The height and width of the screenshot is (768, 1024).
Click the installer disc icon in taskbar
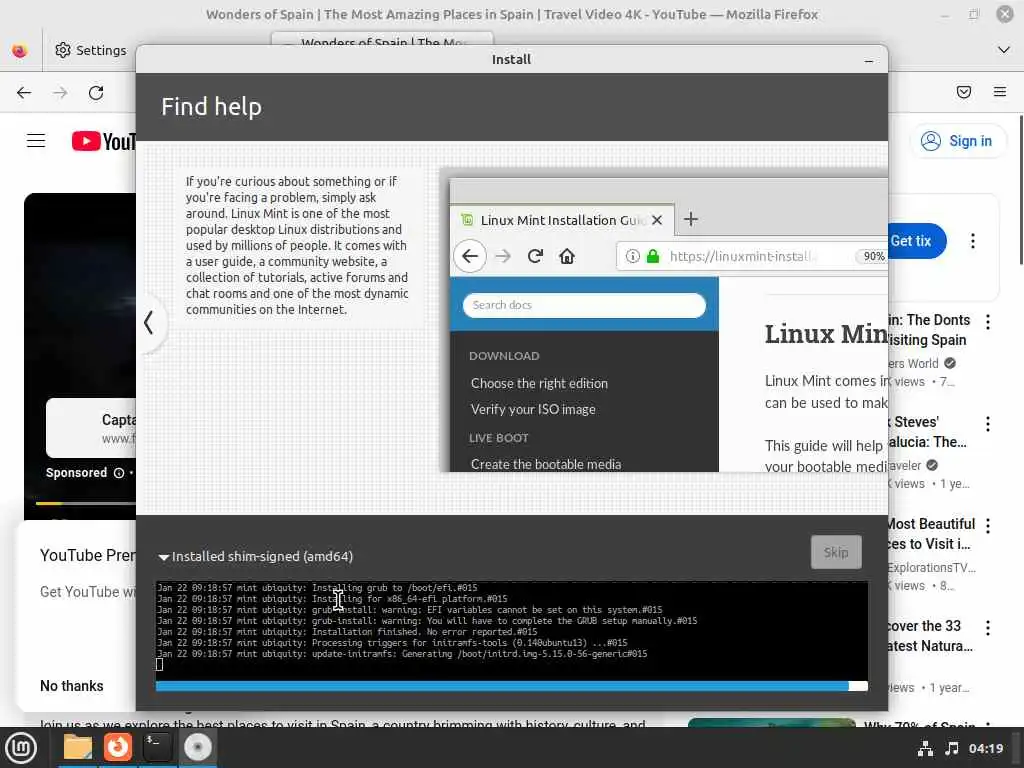point(197,748)
